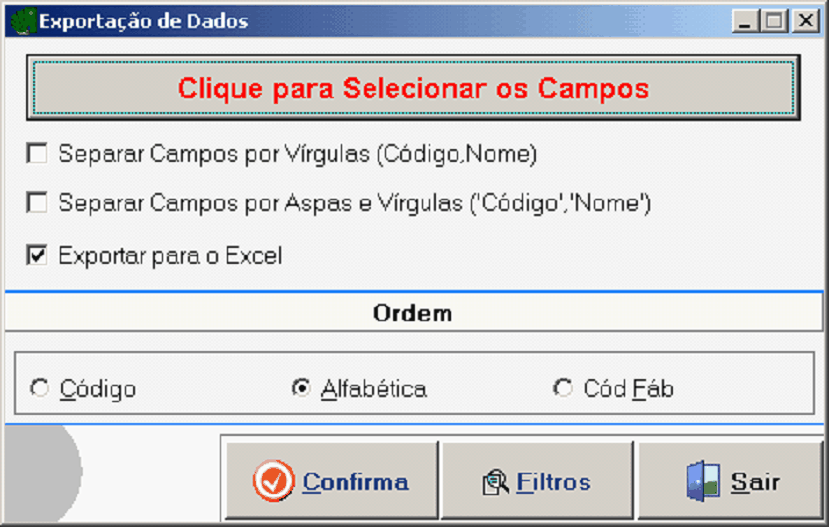Select the Cód Fáb radio button
Image resolution: width=830 pixels, height=528 pixels.
(564, 388)
